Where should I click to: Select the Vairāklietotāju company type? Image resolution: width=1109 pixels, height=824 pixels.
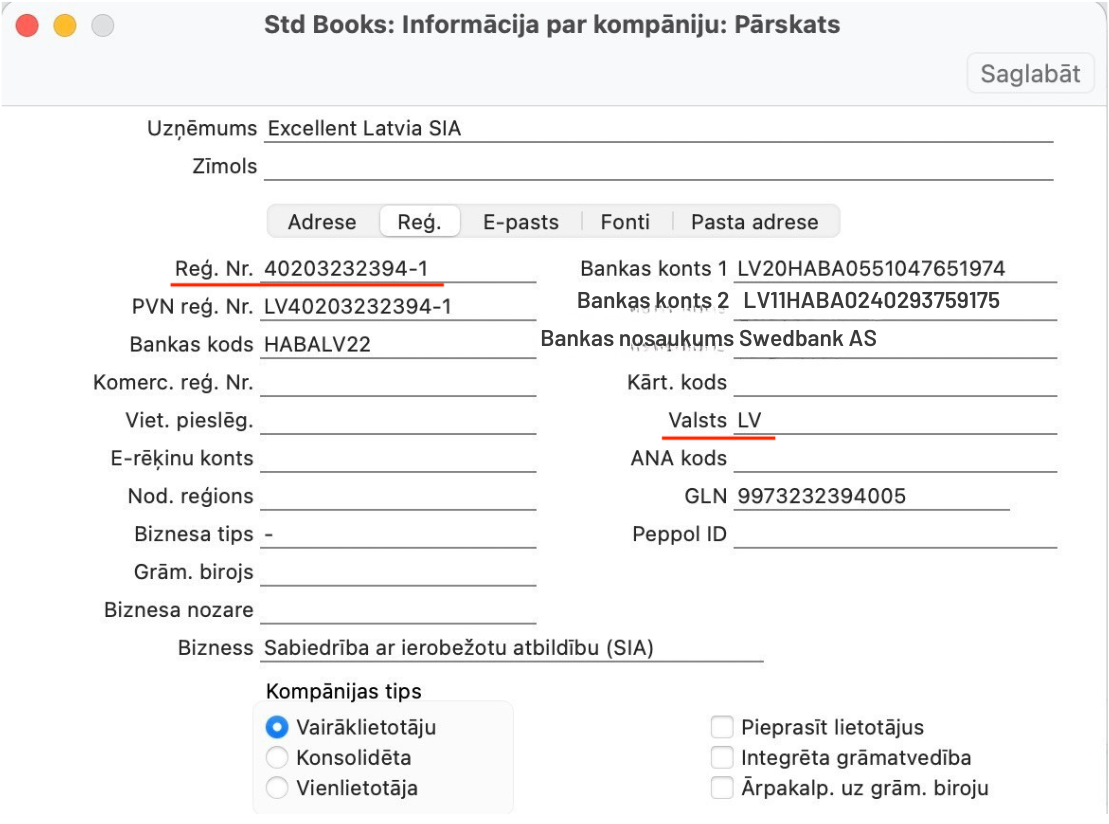[x=278, y=728]
